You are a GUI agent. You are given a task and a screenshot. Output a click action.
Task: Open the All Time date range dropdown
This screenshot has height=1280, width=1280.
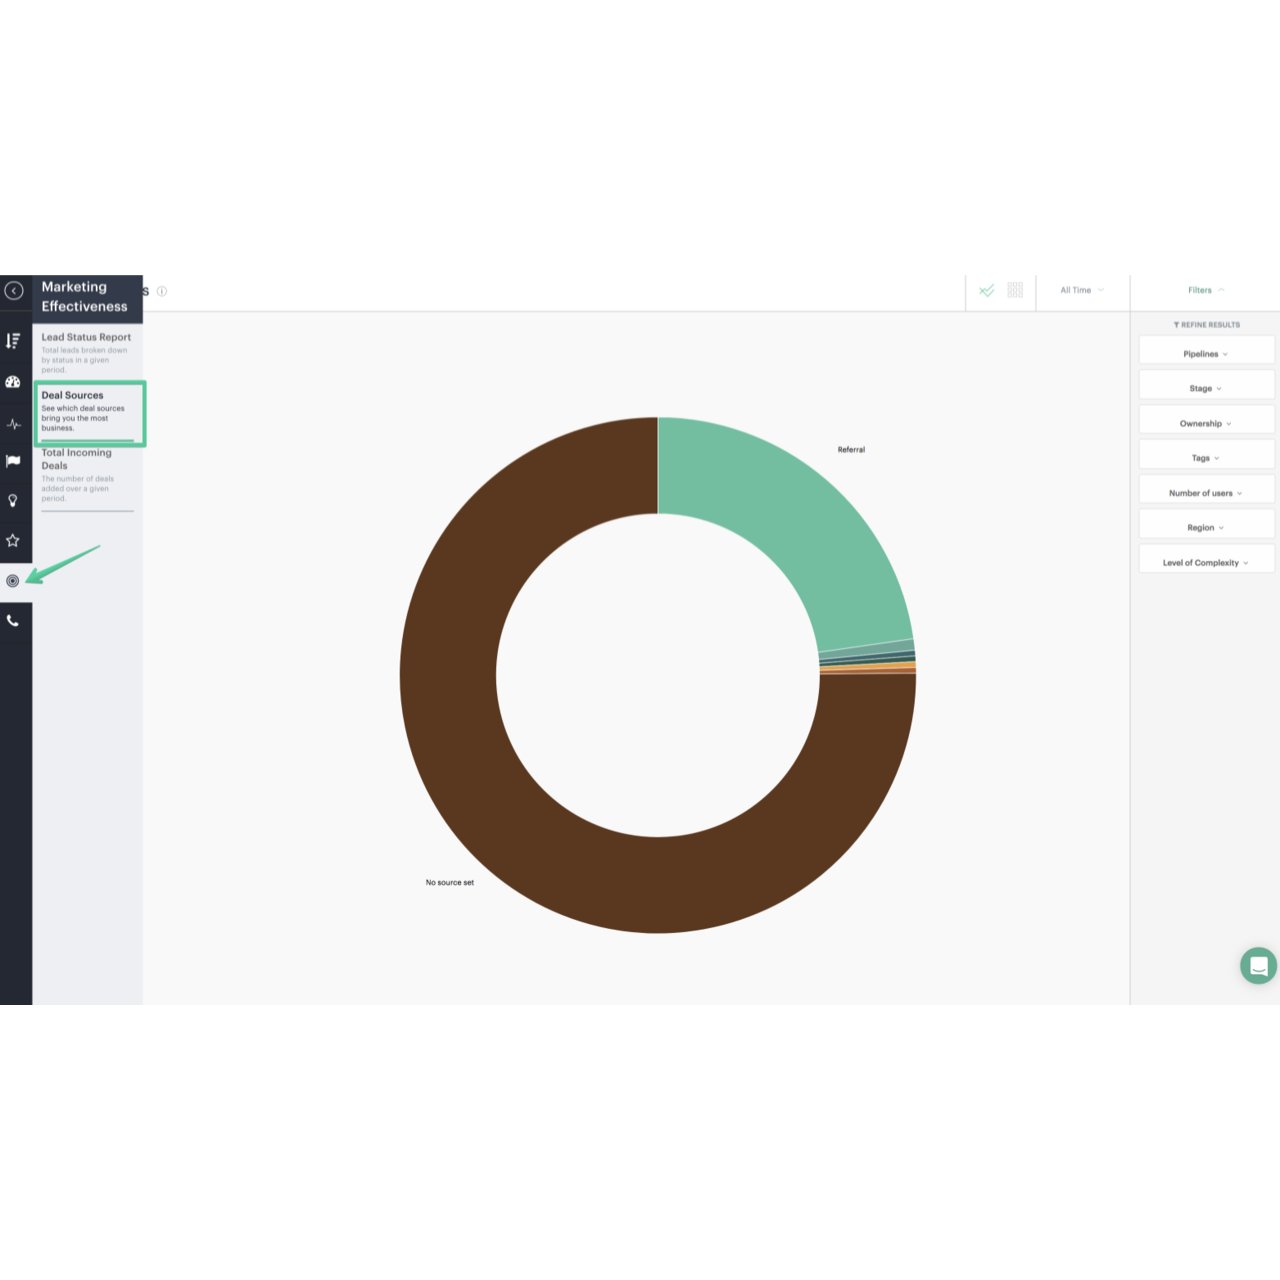1080,290
